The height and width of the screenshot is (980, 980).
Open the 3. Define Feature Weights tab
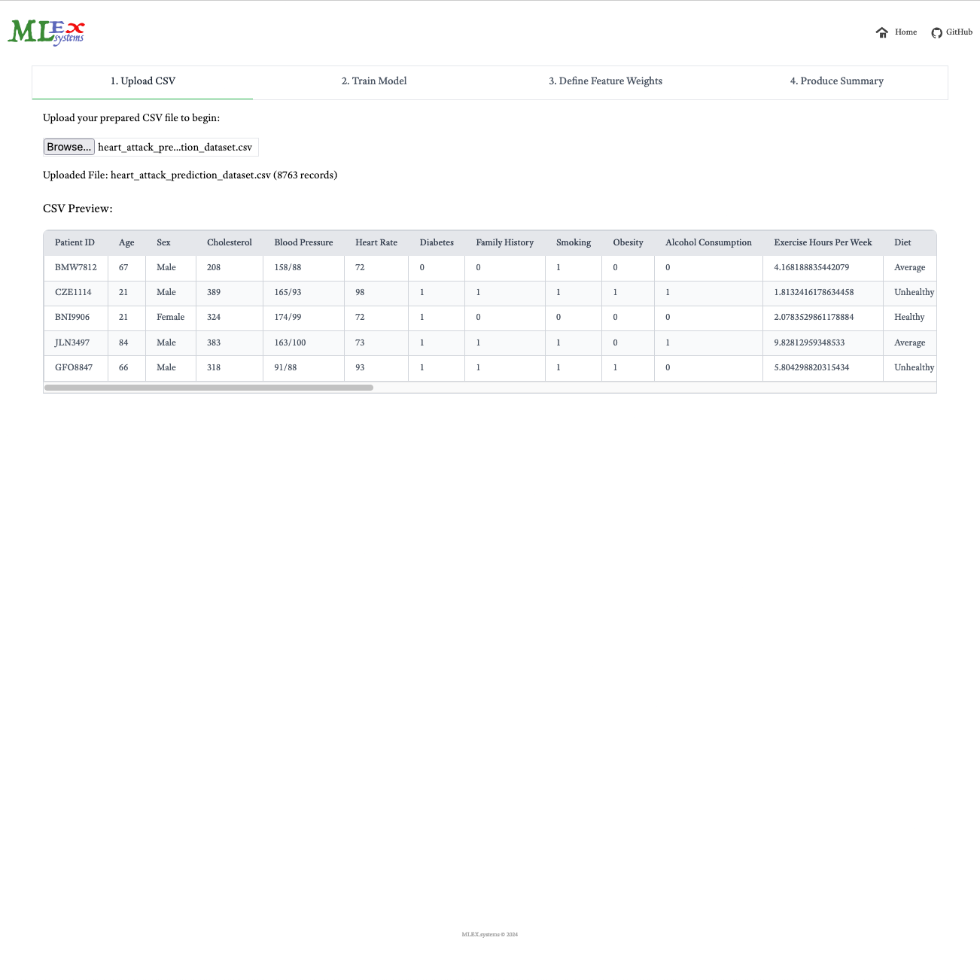pos(605,81)
